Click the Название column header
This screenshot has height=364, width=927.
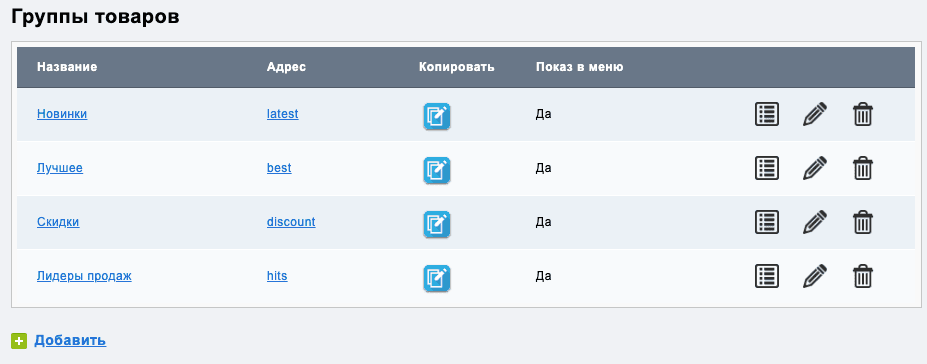tap(67, 67)
